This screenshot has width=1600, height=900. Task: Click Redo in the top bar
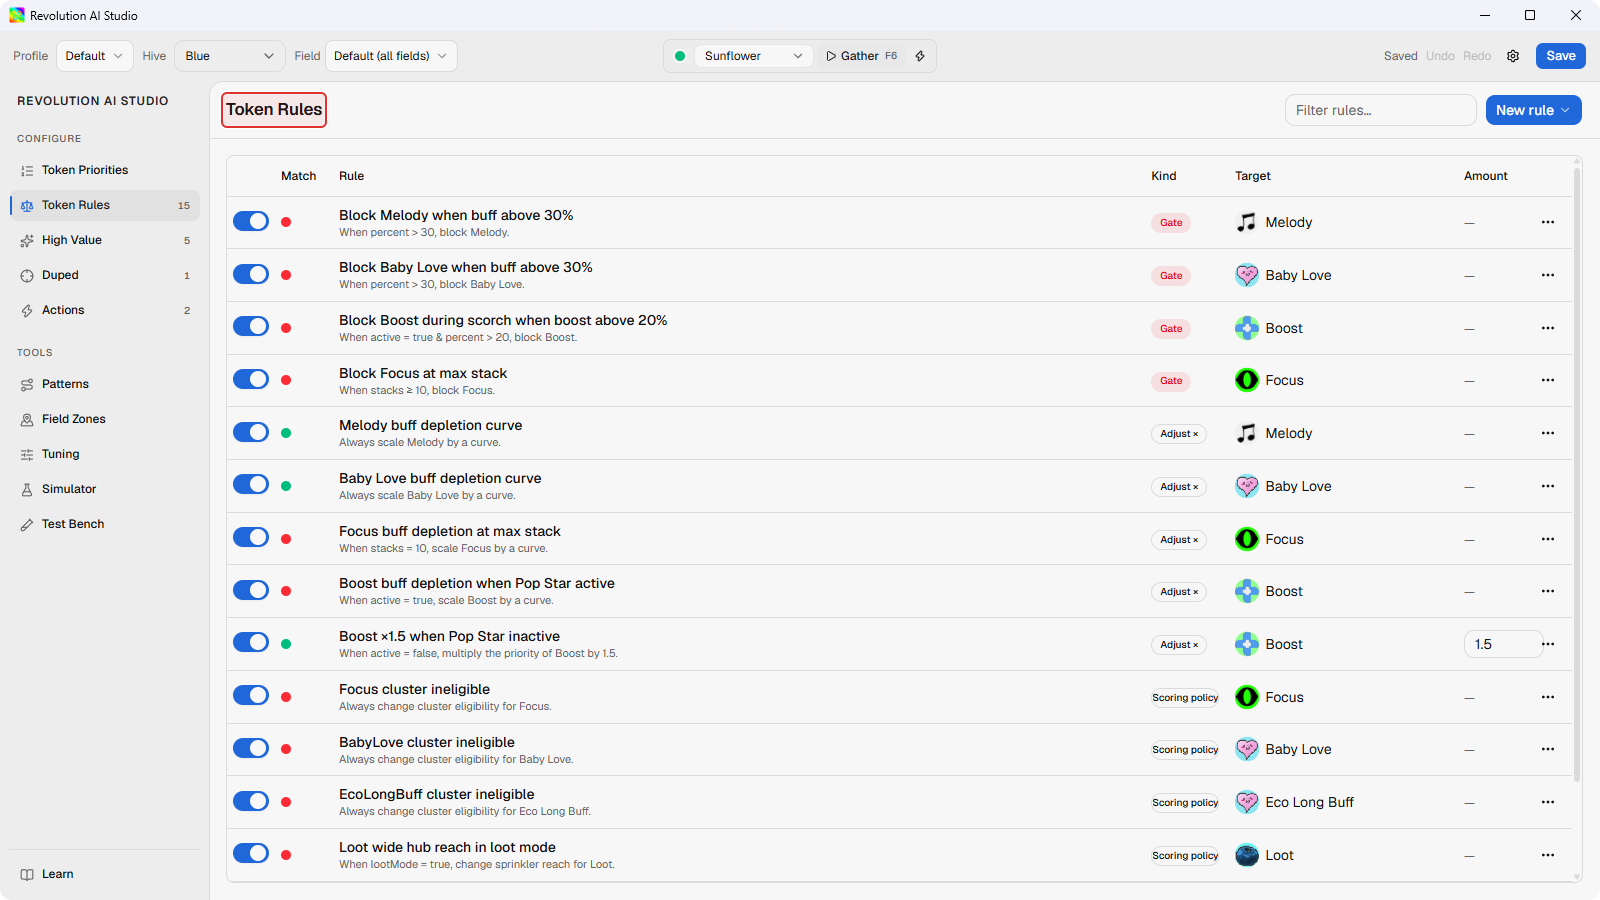[1477, 56]
